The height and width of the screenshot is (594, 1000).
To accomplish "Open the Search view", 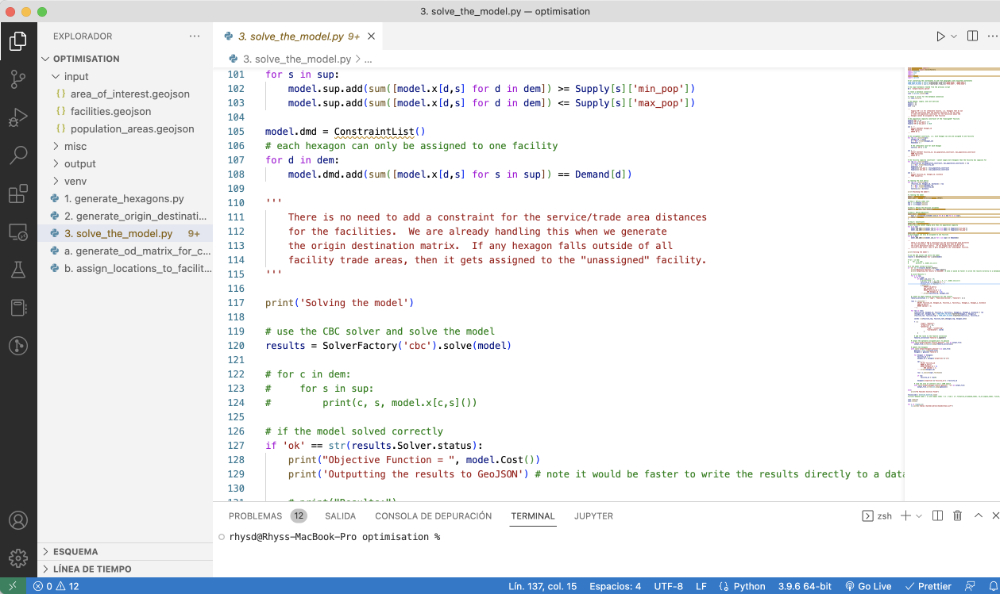I will point(18,156).
